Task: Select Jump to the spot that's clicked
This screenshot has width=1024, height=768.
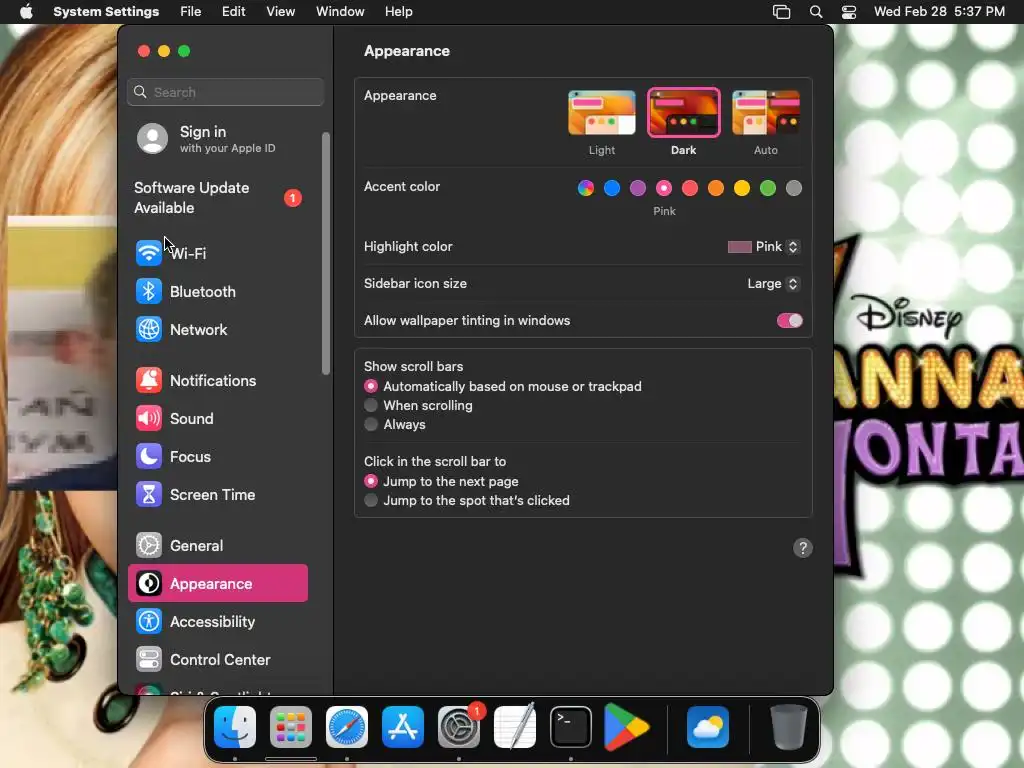Action: point(371,500)
